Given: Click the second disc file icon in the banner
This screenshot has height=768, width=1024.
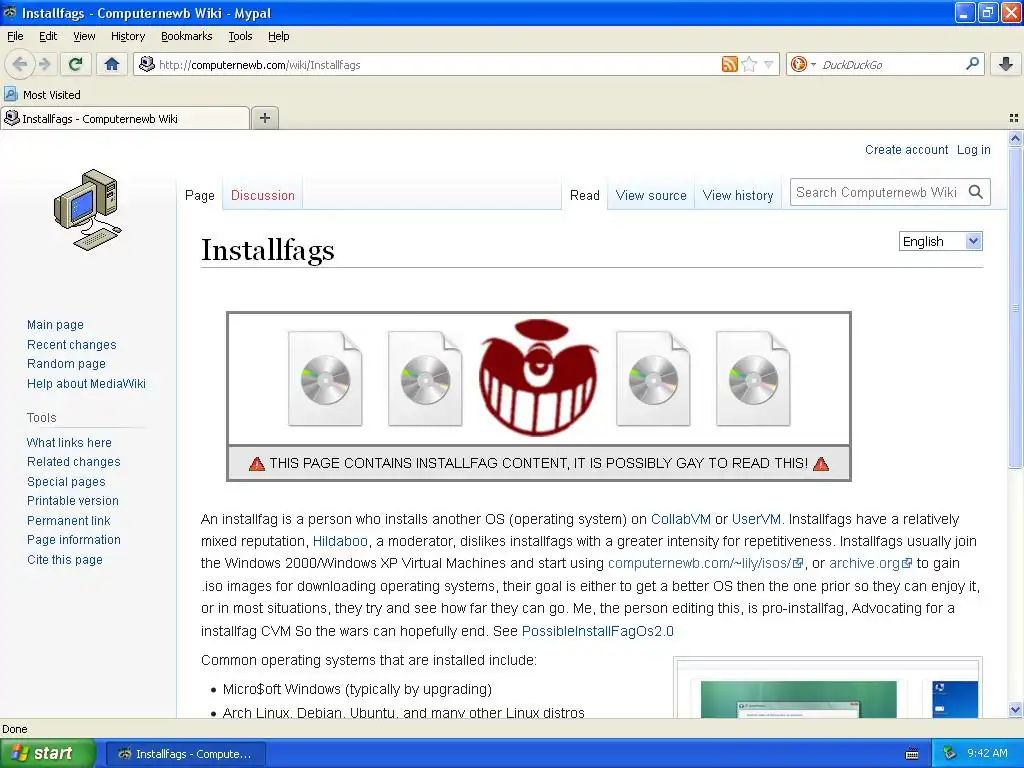Looking at the screenshot, I should click(425, 379).
